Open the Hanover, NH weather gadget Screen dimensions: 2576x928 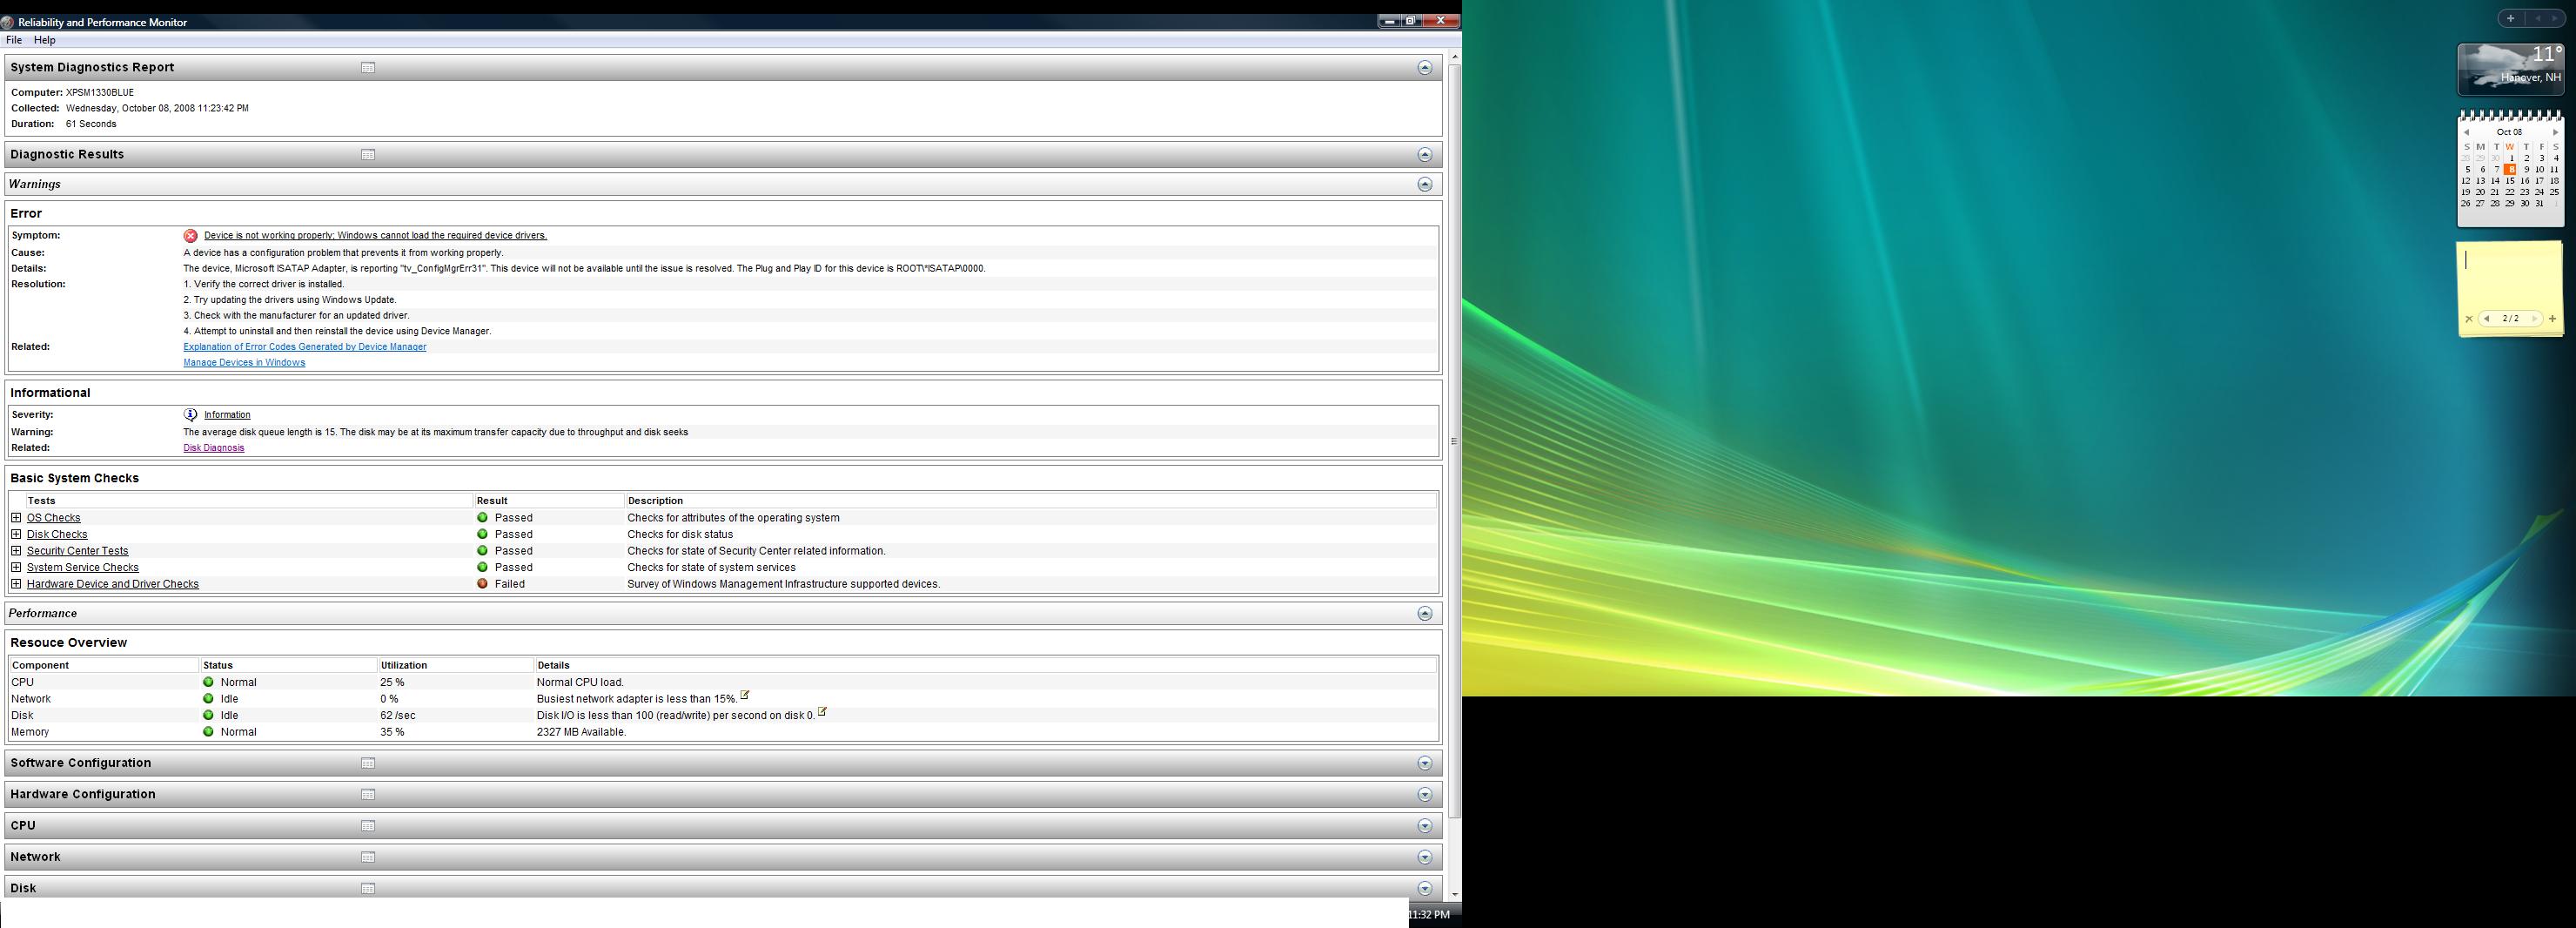coord(2511,69)
